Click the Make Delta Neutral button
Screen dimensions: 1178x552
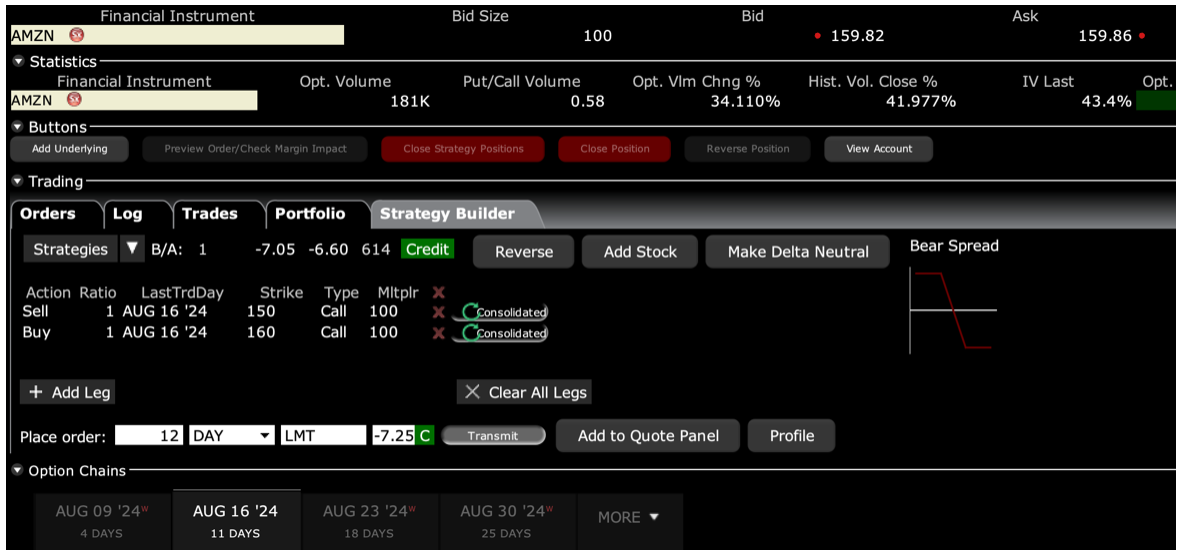[x=797, y=252]
